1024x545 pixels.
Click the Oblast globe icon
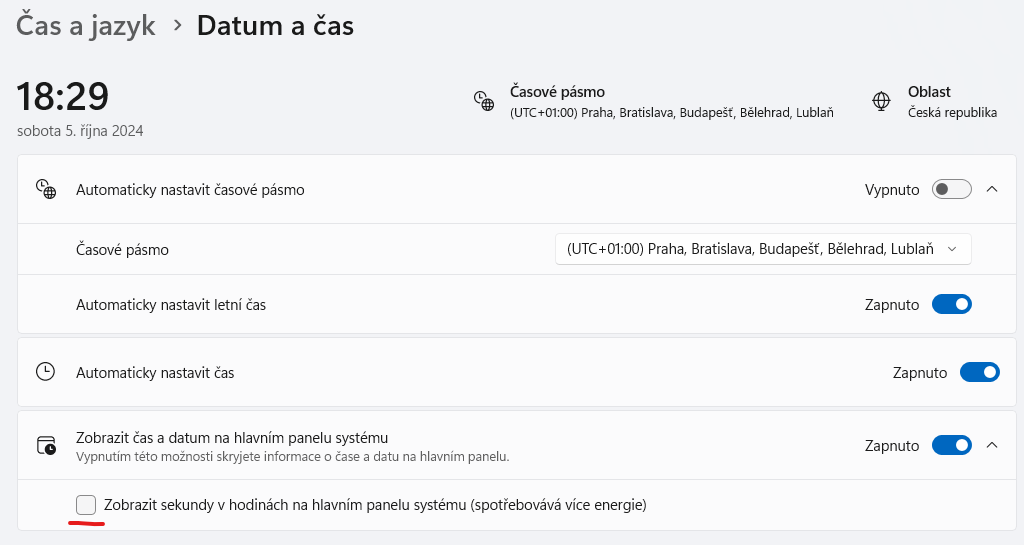[x=881, y=101]
